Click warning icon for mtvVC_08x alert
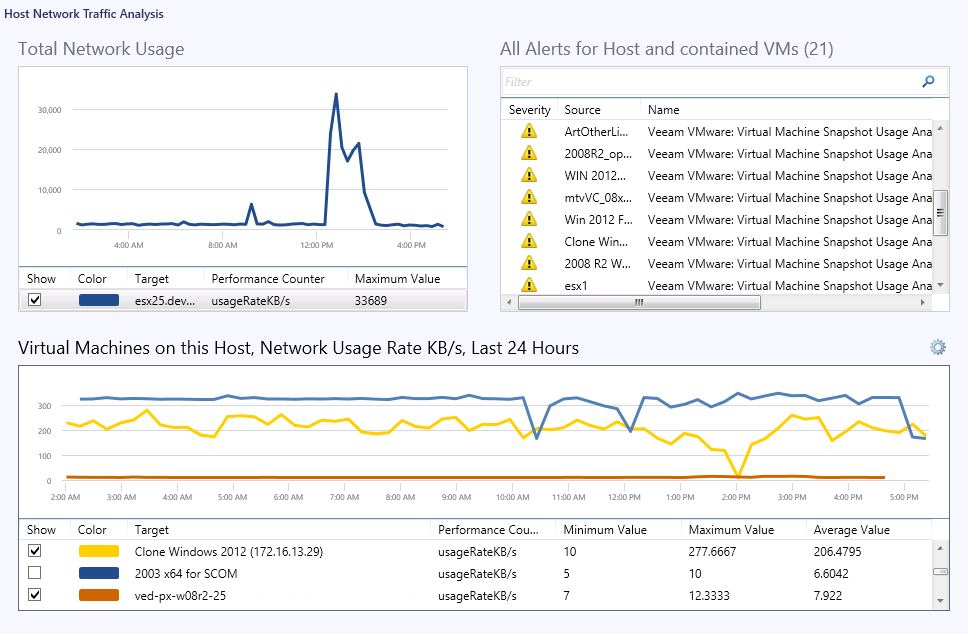The height and width of the screenshot is (634, 968). (529, 197)
